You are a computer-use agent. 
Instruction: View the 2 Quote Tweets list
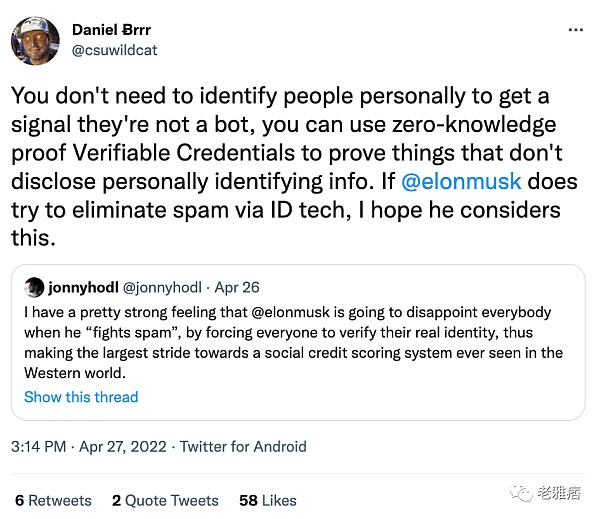point(165,500)
